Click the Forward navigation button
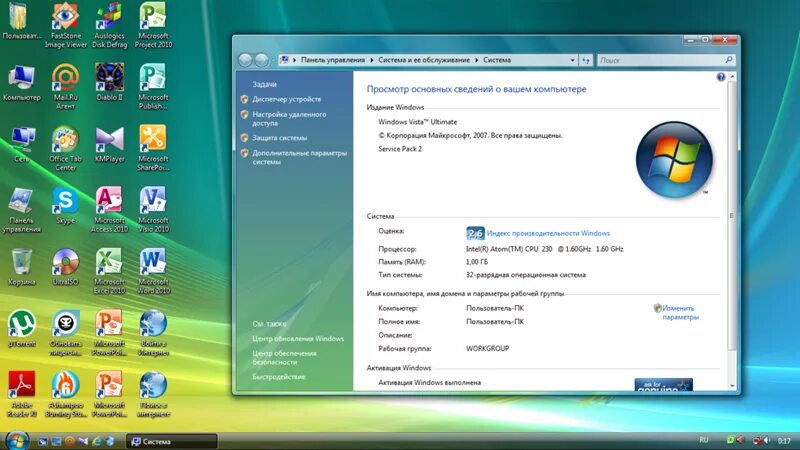 tap(261, 60)
